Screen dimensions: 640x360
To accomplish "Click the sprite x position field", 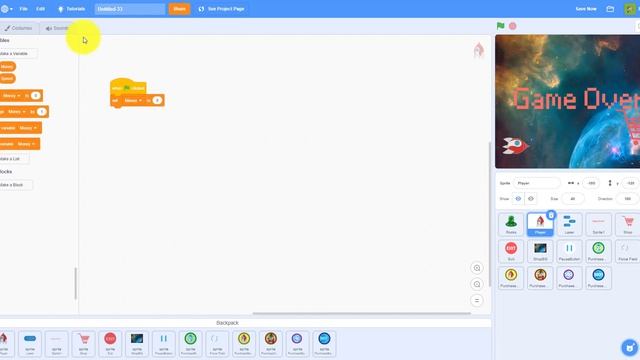I will [x=591, y=183].
